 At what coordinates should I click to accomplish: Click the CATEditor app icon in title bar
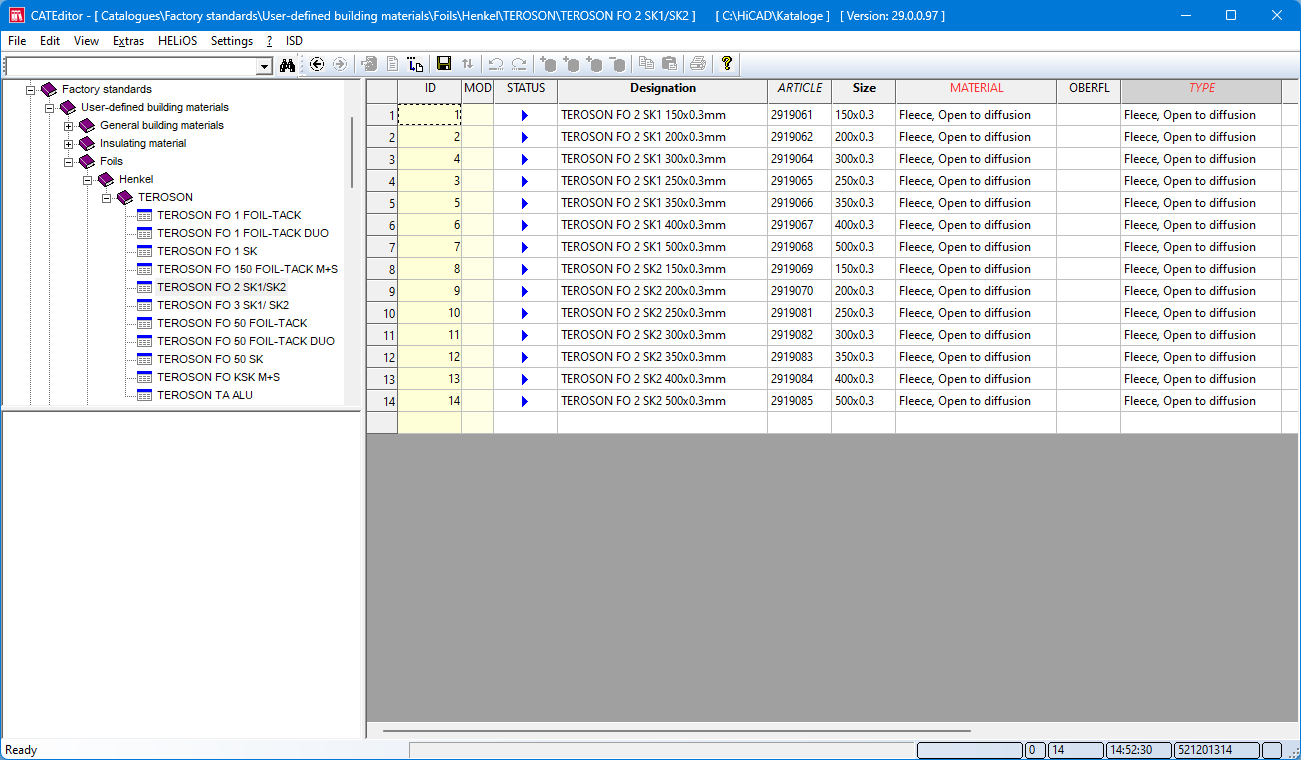click(16, 15)
